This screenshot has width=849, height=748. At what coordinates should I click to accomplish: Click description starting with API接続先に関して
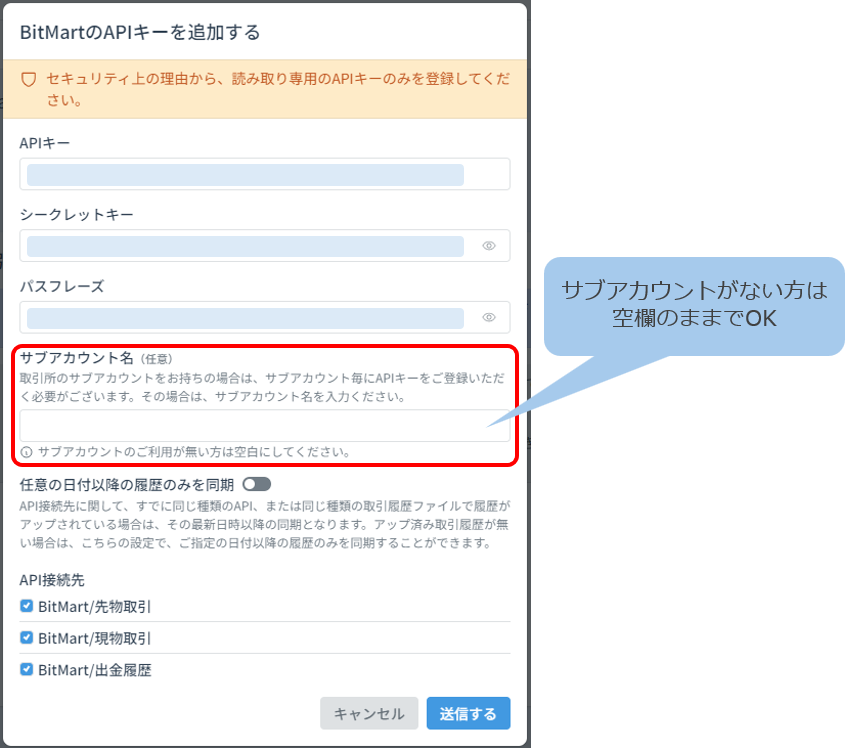[x=265, y=524]
